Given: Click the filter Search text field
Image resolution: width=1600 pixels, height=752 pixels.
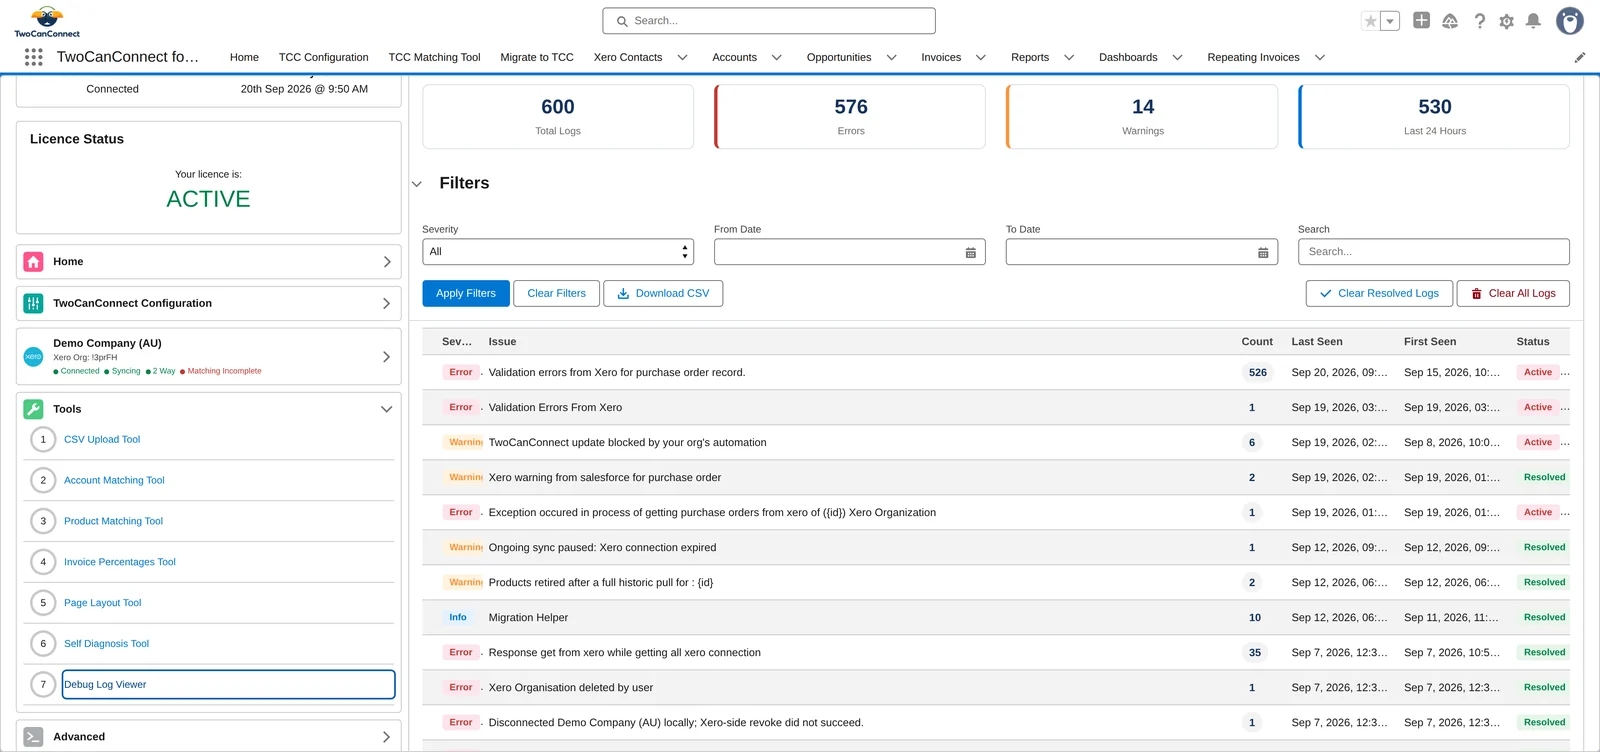Looking at the screenshot, I should point(1434,252).
